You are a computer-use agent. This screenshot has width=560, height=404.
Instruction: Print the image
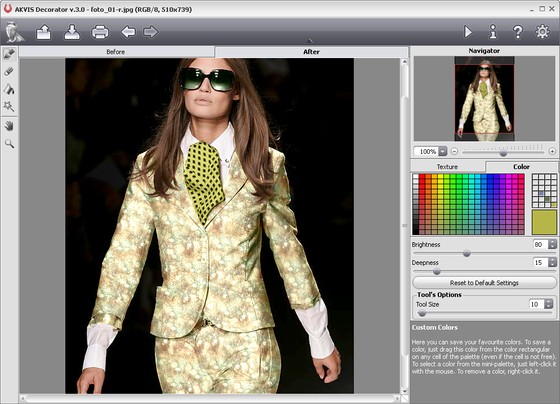(100, 32)
